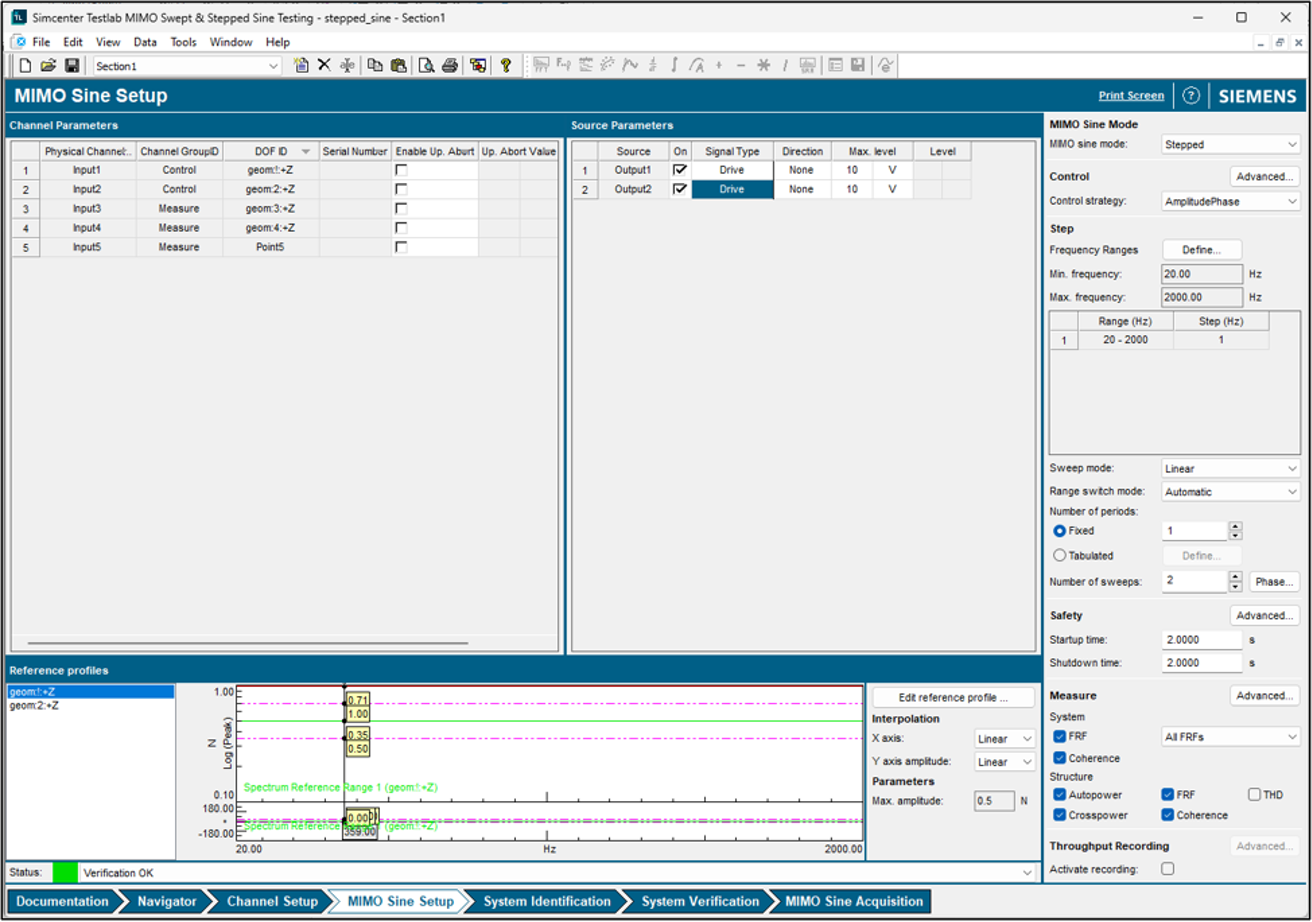Click the Delete section X icon

324,66
